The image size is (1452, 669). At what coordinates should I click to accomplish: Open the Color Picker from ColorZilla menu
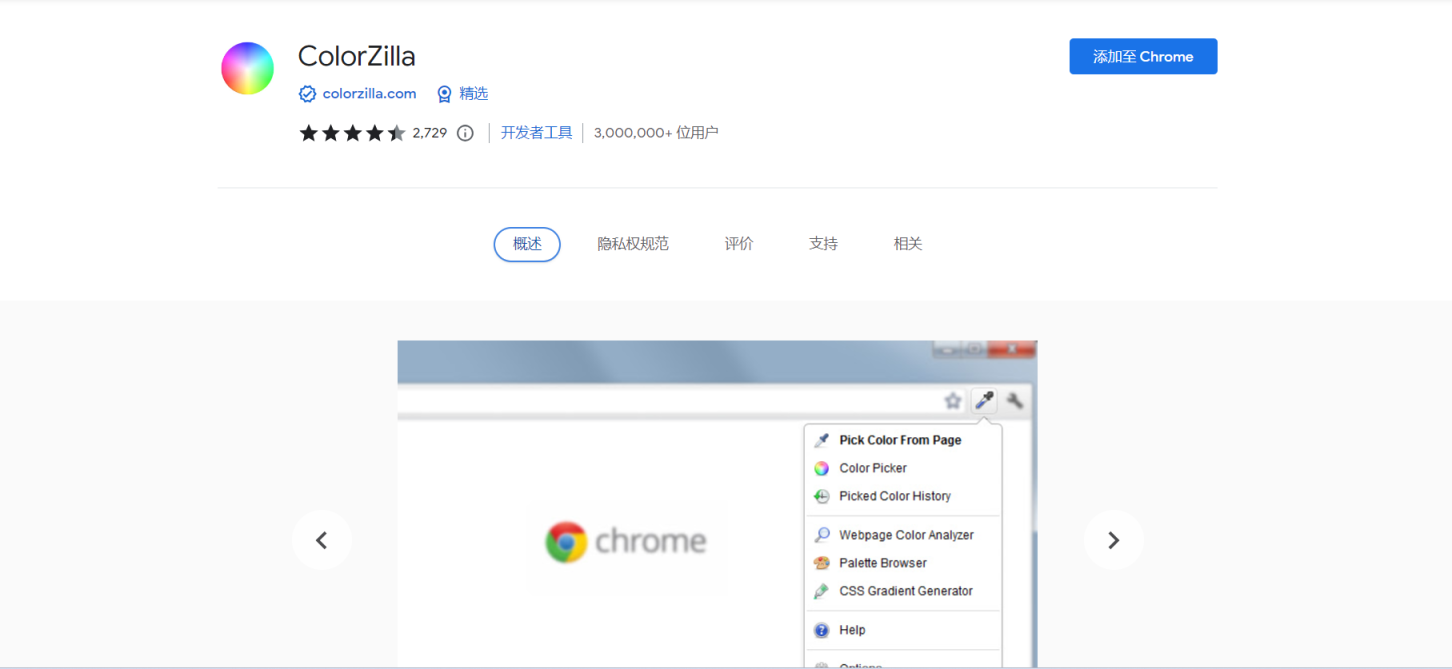pyautogui.click(x=872, y=468)
